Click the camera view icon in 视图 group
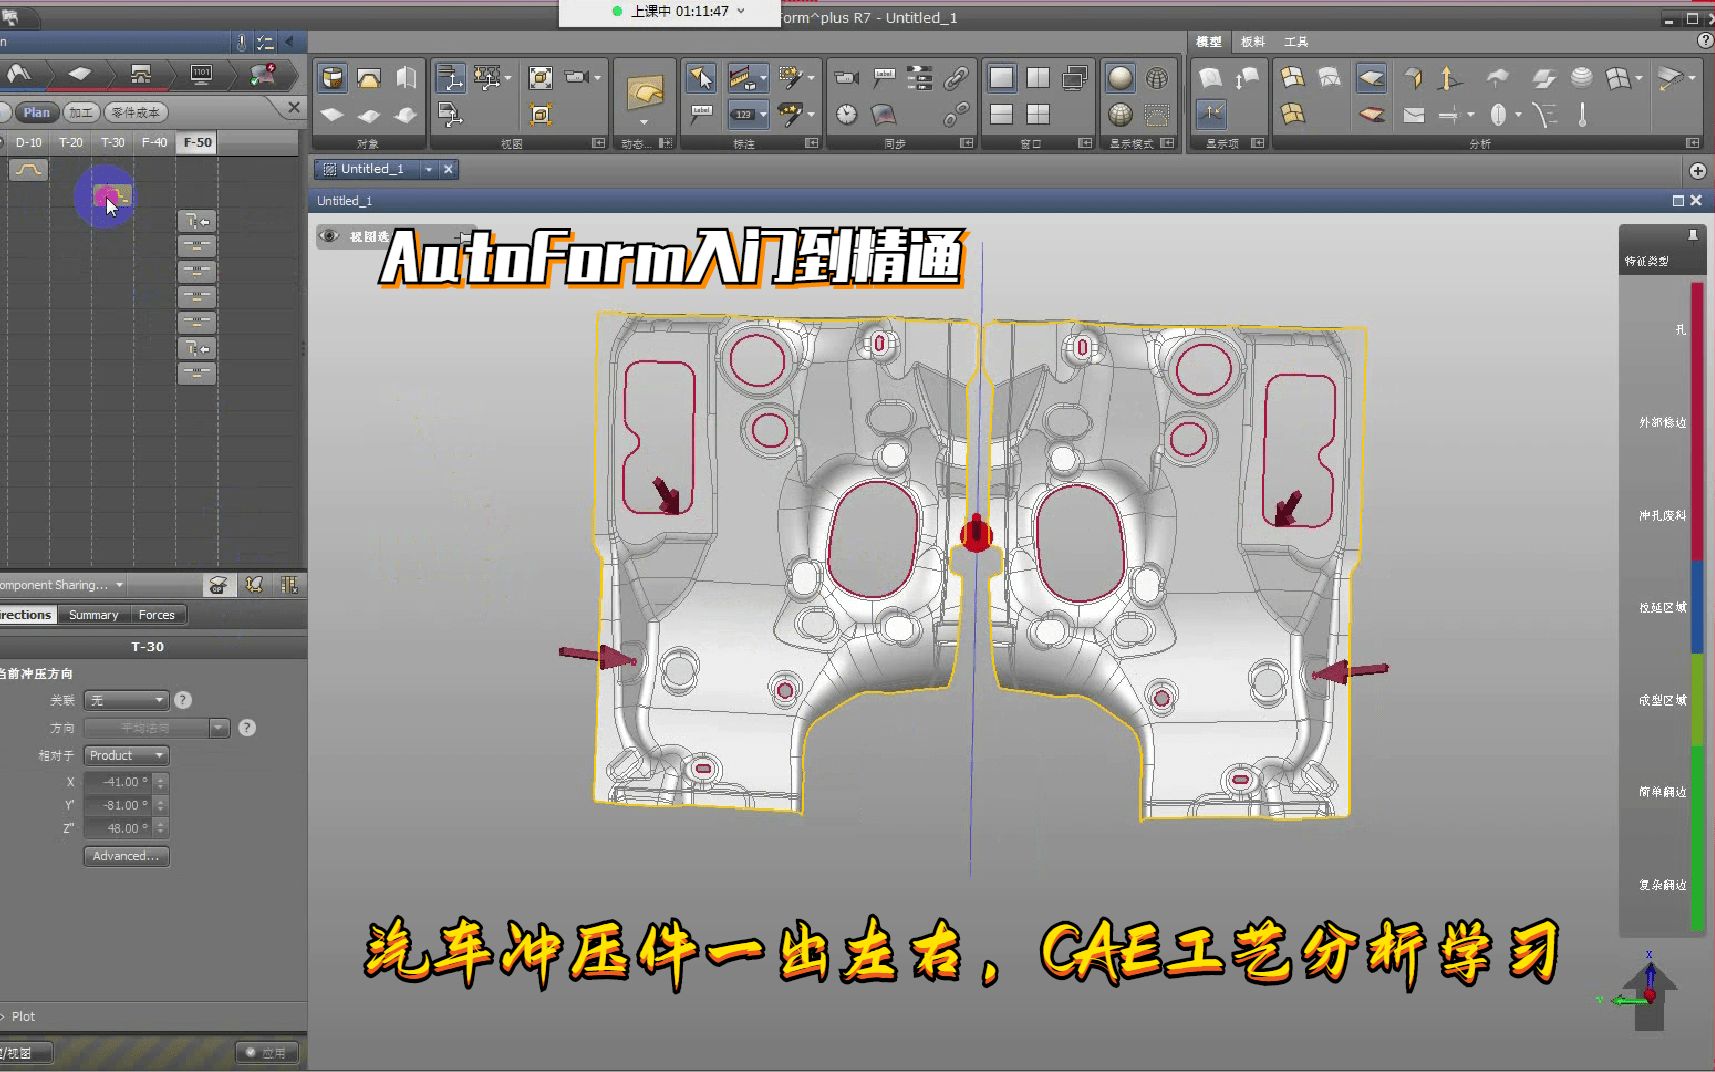The image size is (1715, 1072). [576, 78]
